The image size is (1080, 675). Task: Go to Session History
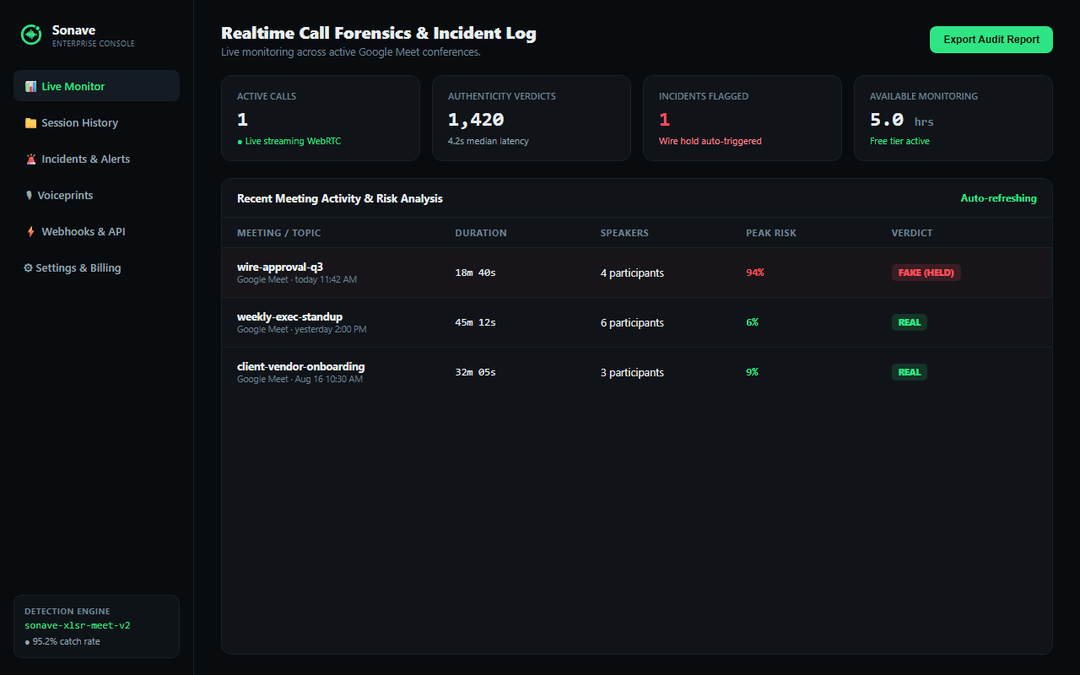(96, 123)
